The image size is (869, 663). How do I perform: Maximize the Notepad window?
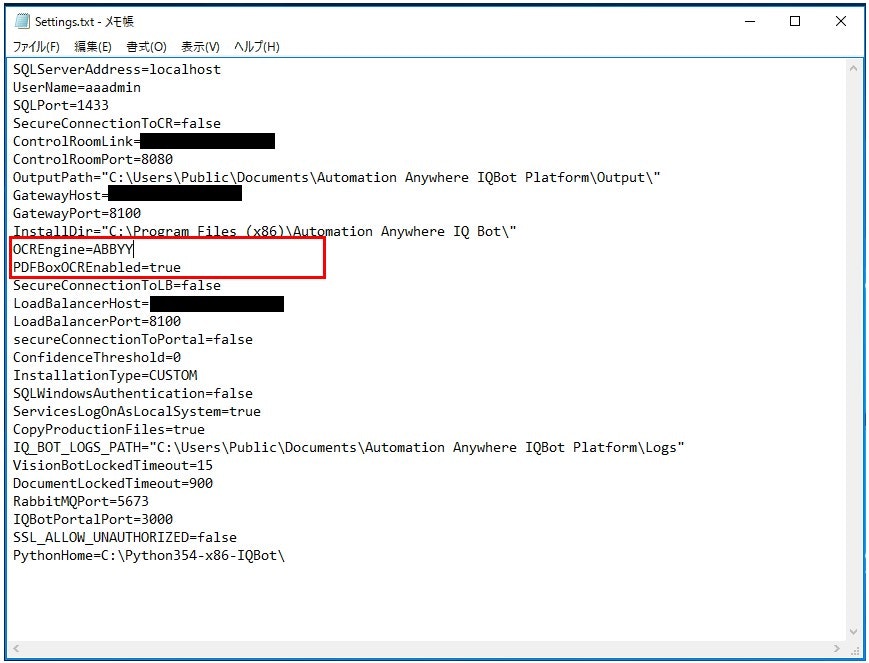pos(795,21)
